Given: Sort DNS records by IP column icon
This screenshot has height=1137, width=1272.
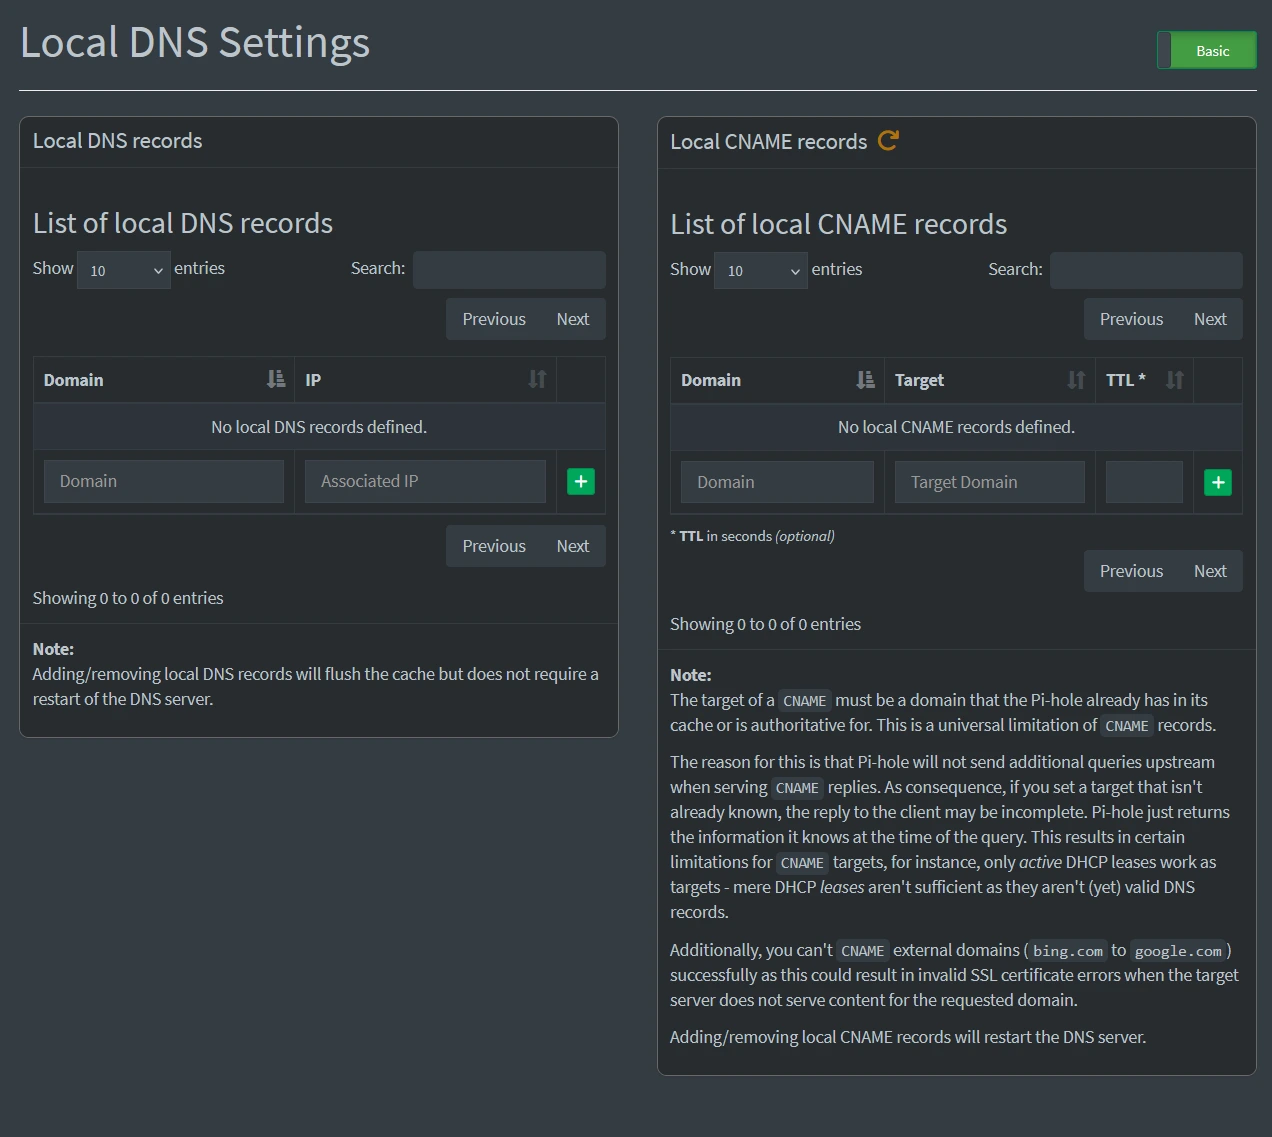Looking at the screenshot, I should click(538, 379).
